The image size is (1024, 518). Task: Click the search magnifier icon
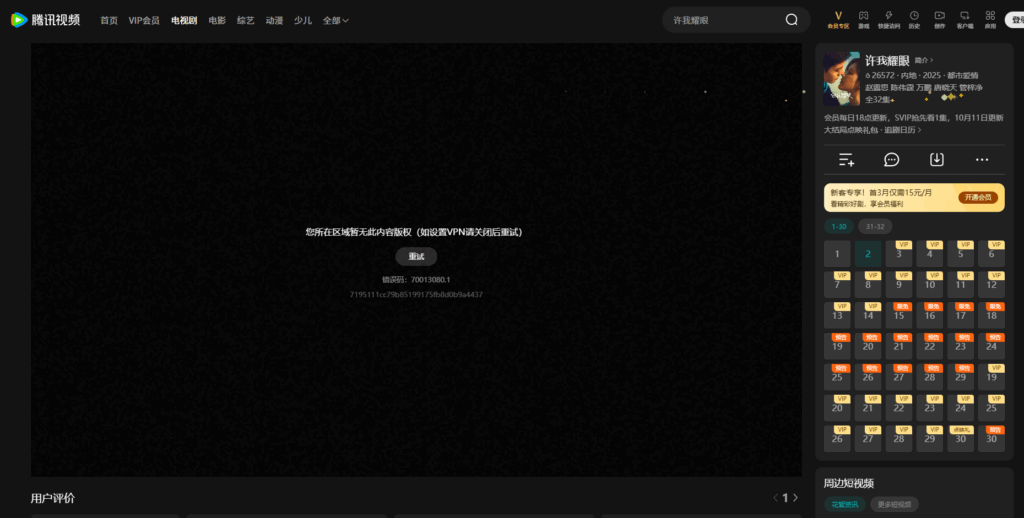pyautogui.click(x=792, y=20)
